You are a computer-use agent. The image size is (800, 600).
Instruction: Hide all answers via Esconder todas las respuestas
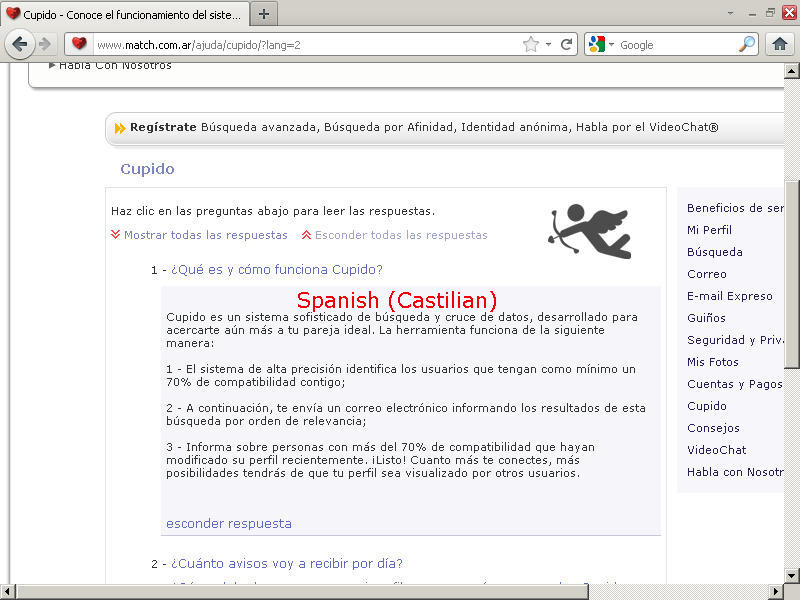401,235
